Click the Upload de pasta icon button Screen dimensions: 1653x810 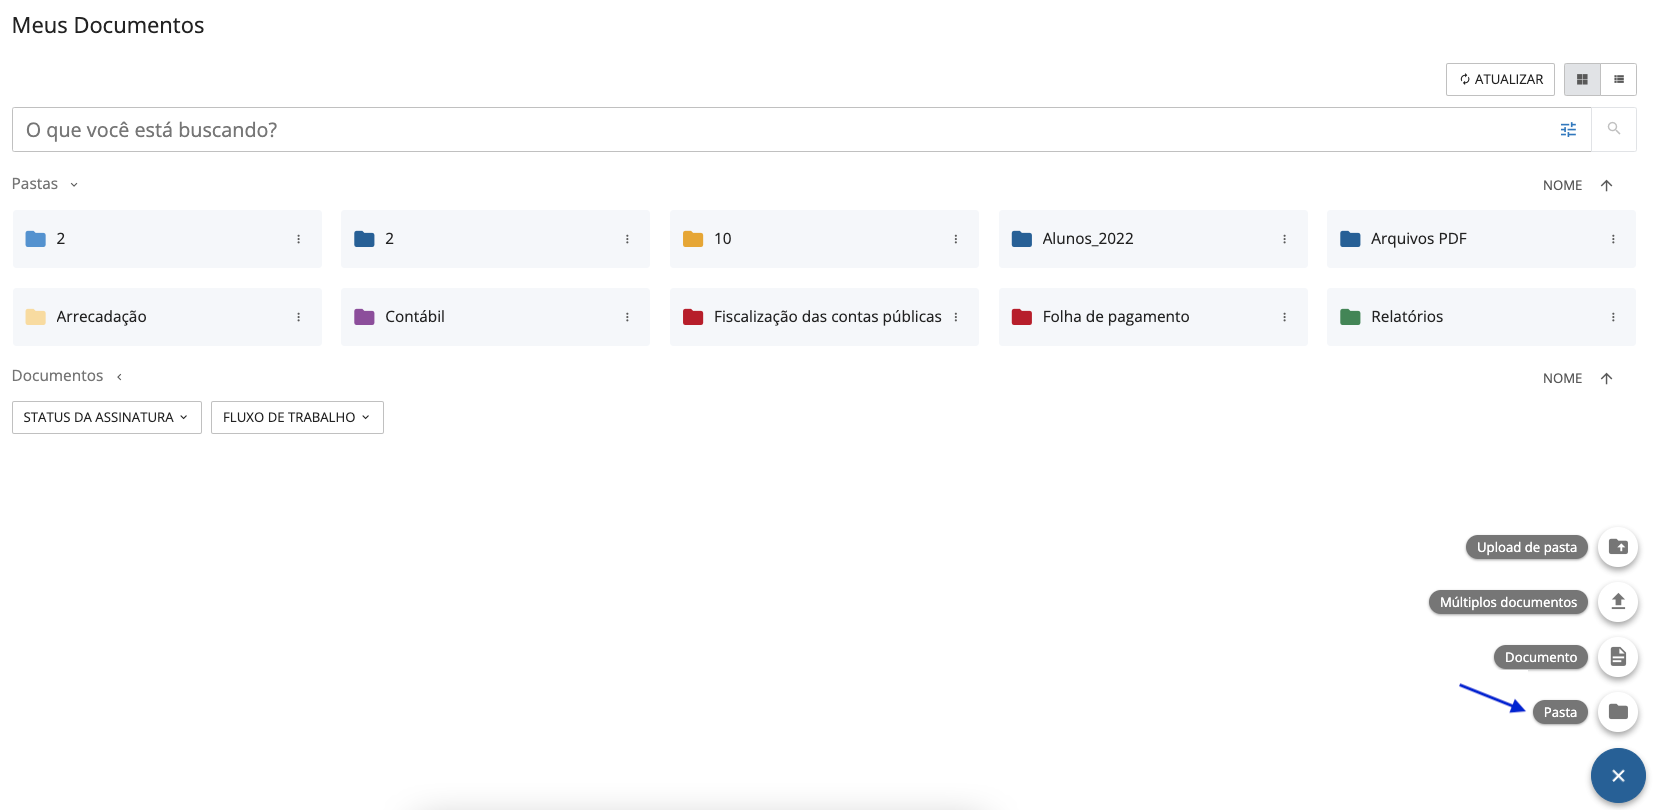pyautogui.click(x=1618, y=547)
